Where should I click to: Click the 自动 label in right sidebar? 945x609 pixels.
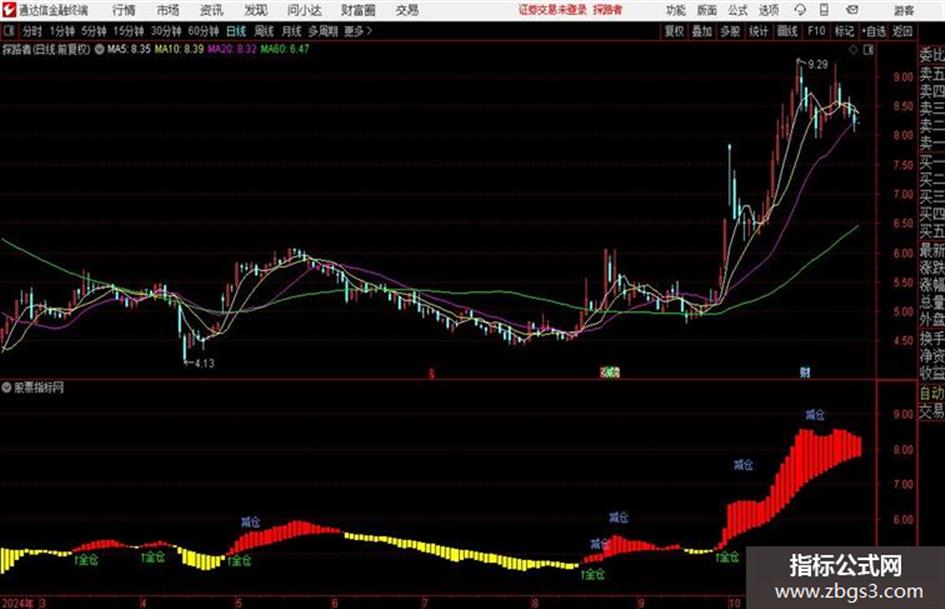[x=931, y=393]
